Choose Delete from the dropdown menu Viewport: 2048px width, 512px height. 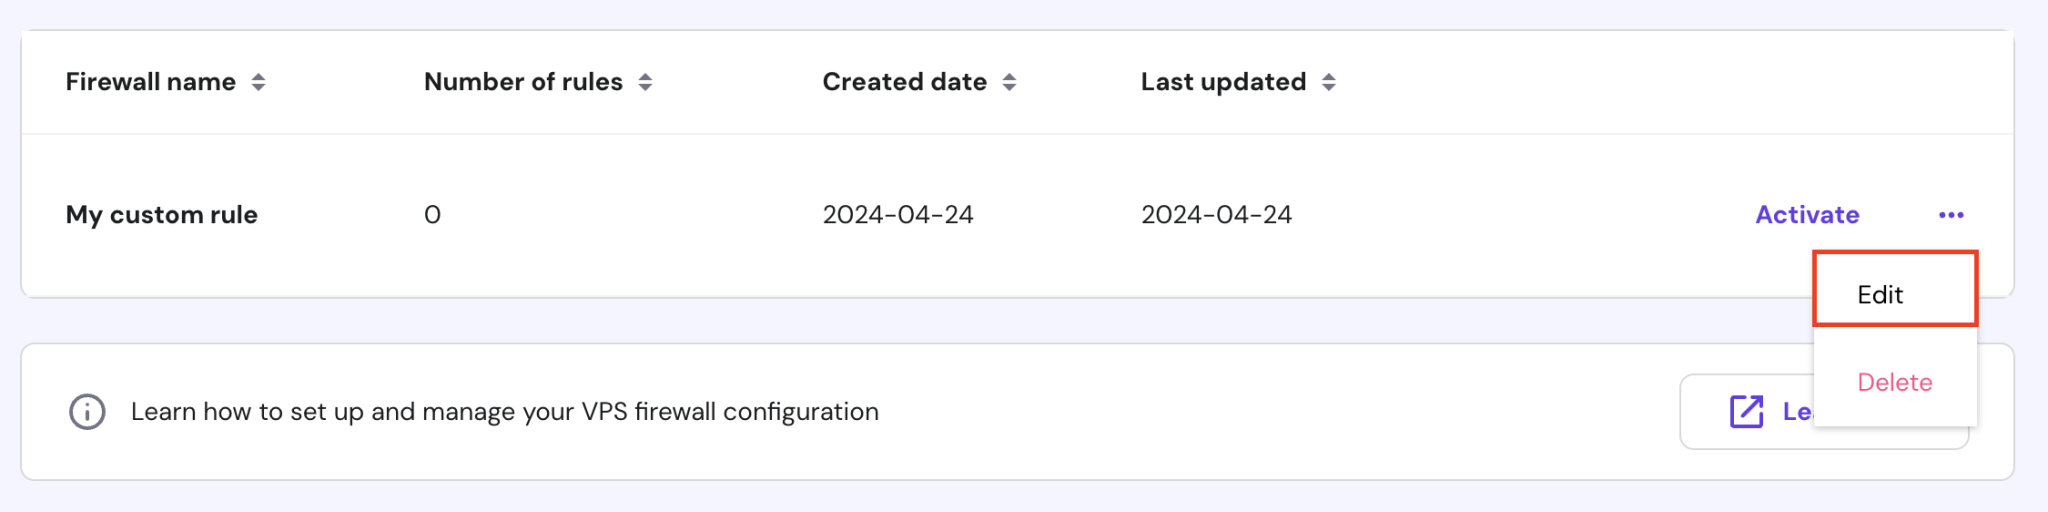[1894, 382]
